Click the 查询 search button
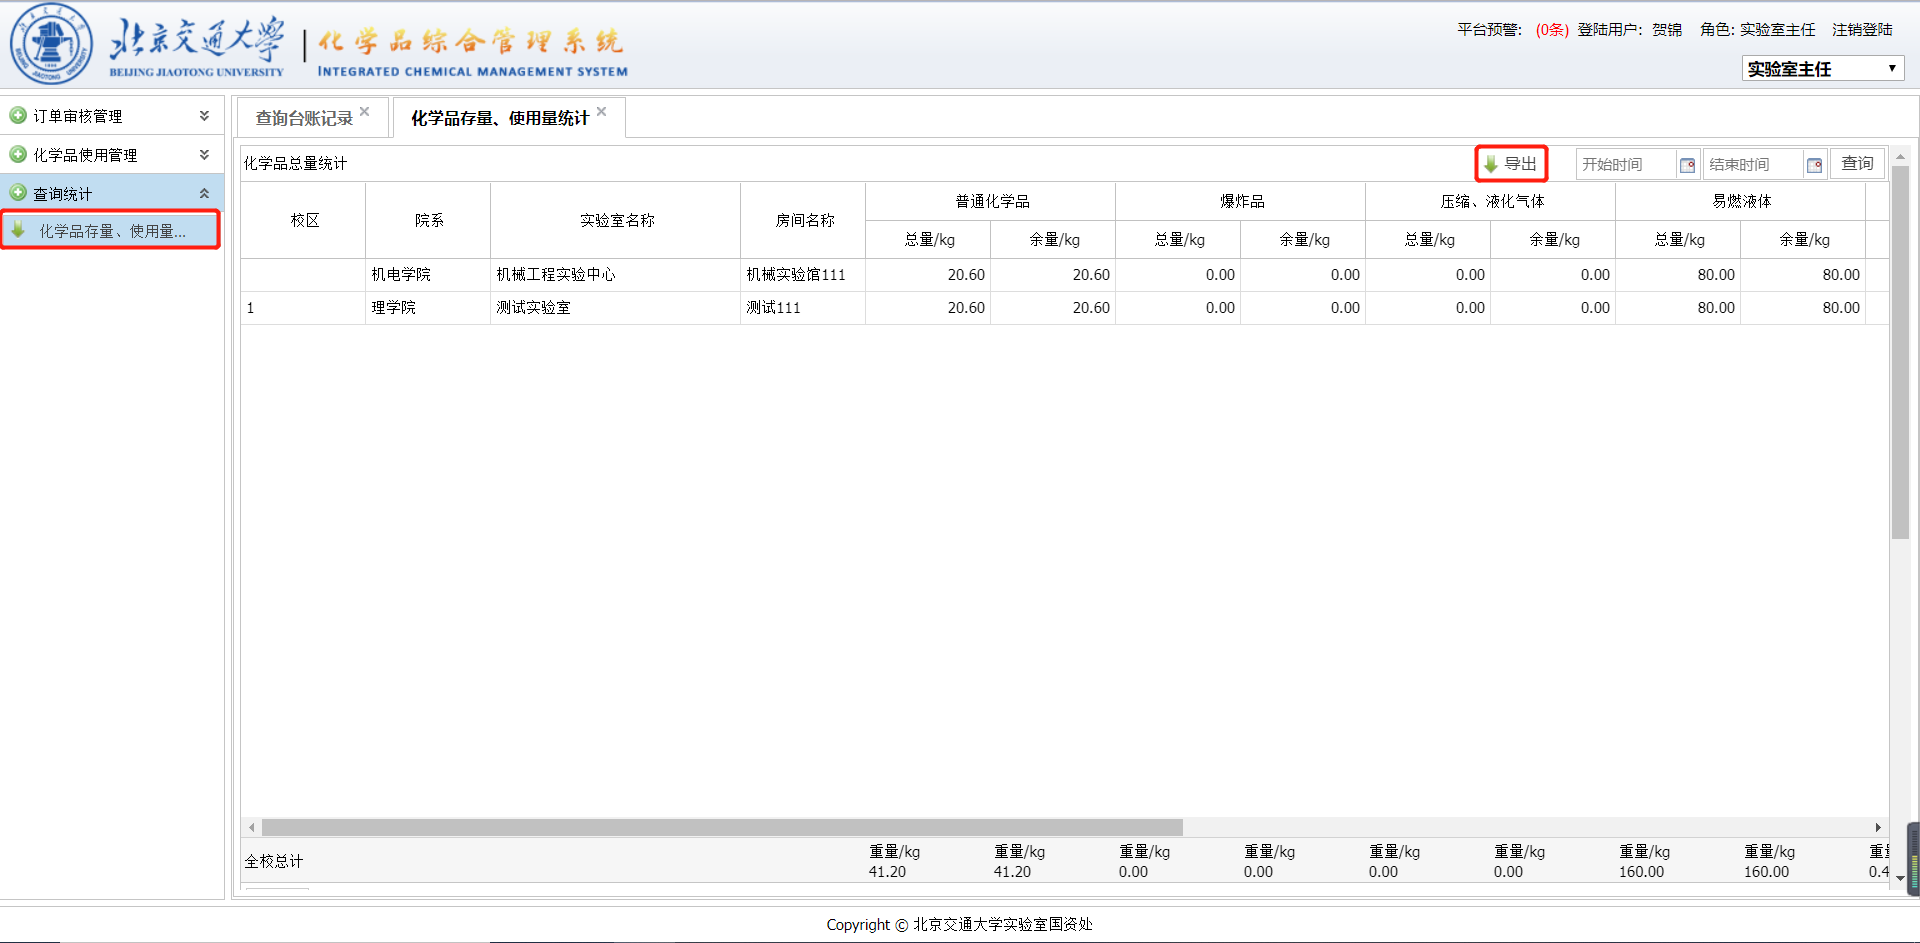Image resolution: width=1920 pixels, height=943 pixels. [1857, 164]
